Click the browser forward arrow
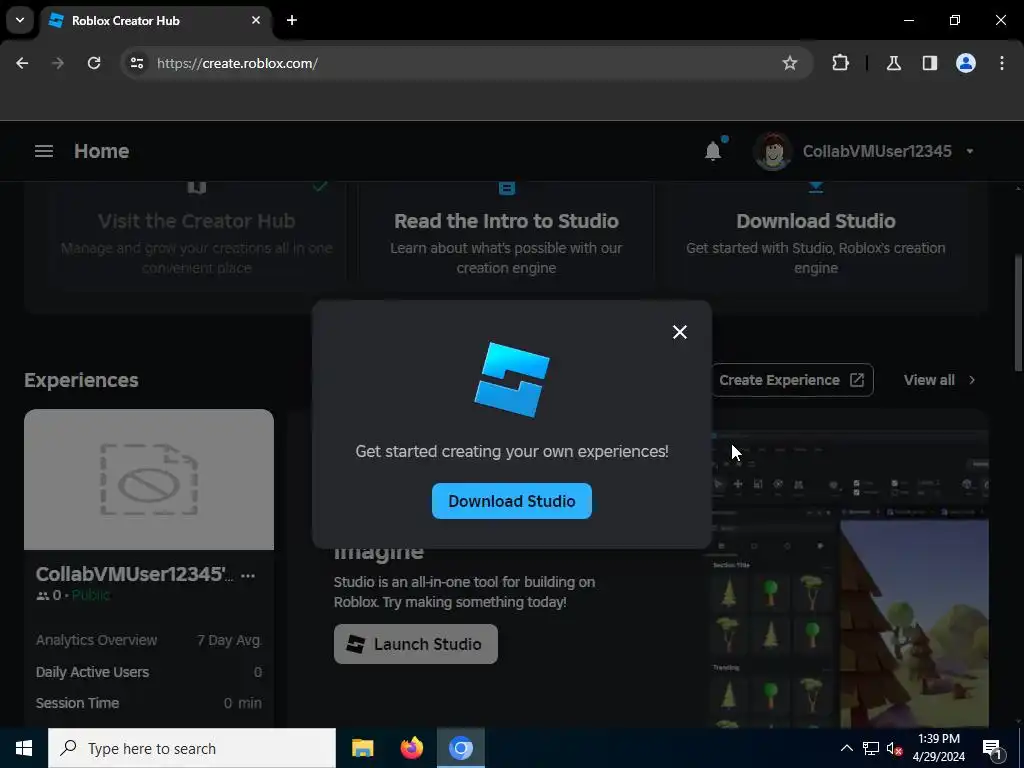 [58, 63]
